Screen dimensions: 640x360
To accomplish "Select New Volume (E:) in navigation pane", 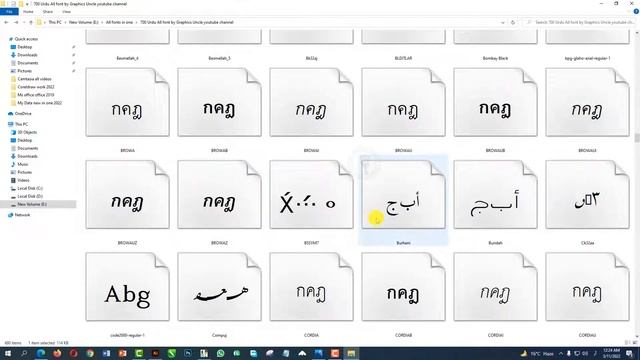I will [x=32, y=204].
